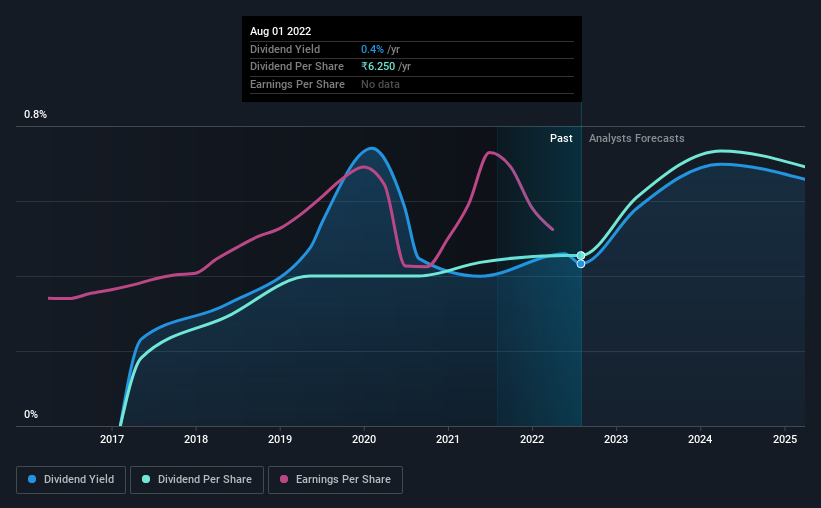The height and width of the screenshot is (508, 821).
Task: Toggle the Earnings Per Share legend button
Action: pos(335,480)
